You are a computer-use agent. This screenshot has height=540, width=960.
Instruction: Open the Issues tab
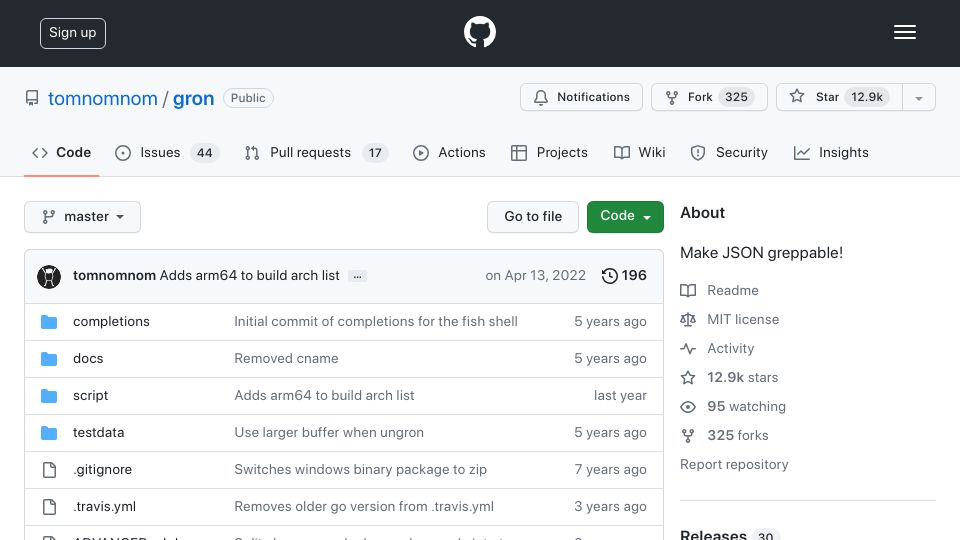(165, 152)
